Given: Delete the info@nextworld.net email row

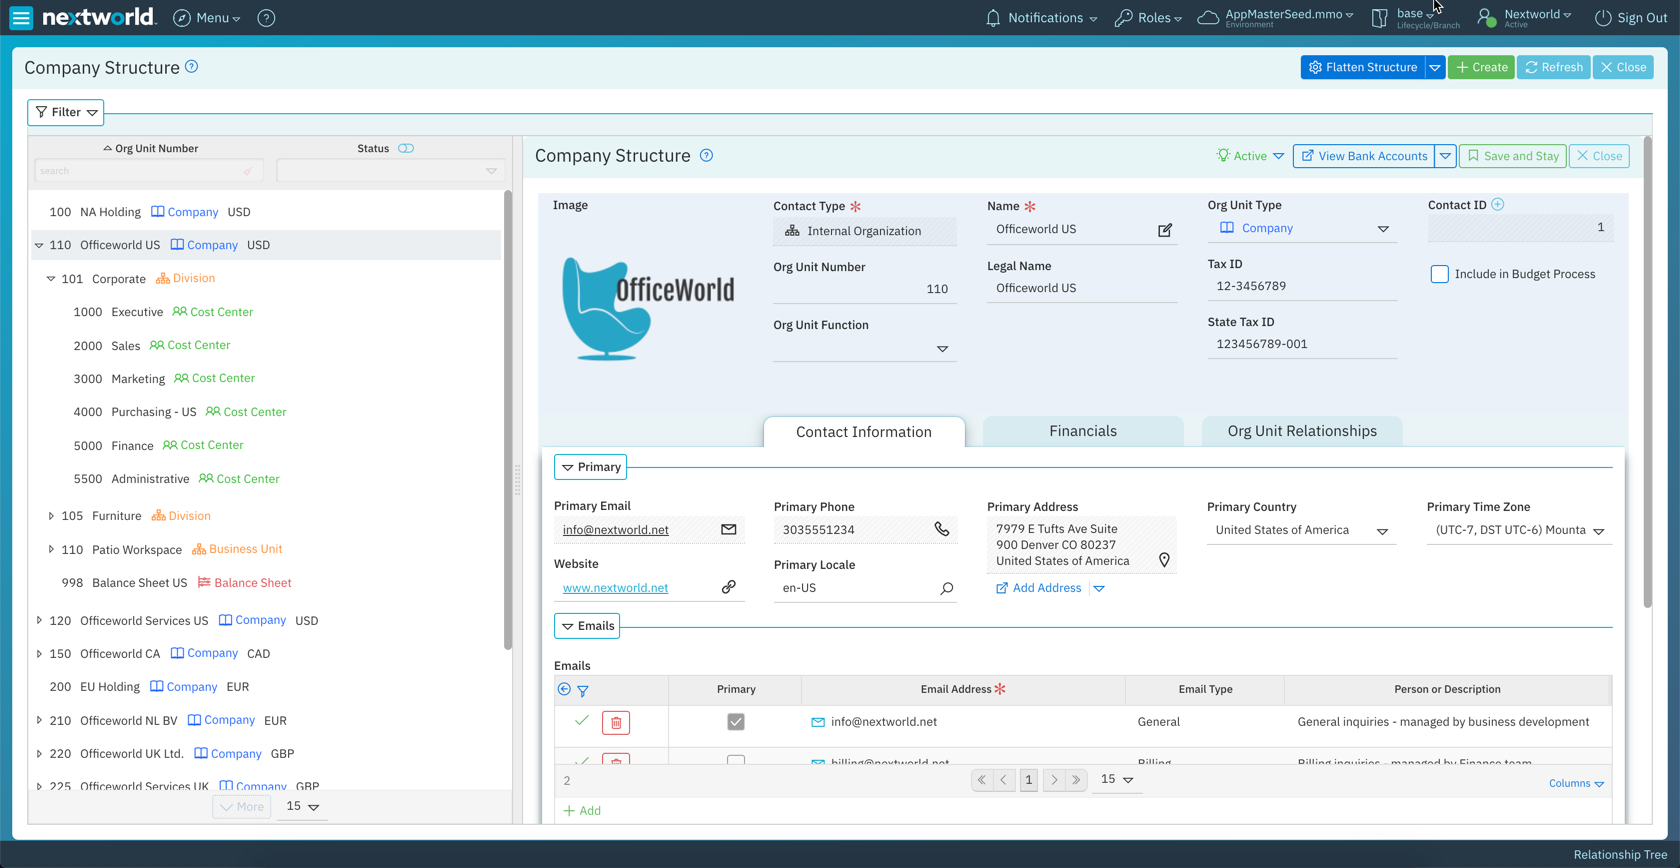Looking at the screenshot, I should (x=616, y=723).
